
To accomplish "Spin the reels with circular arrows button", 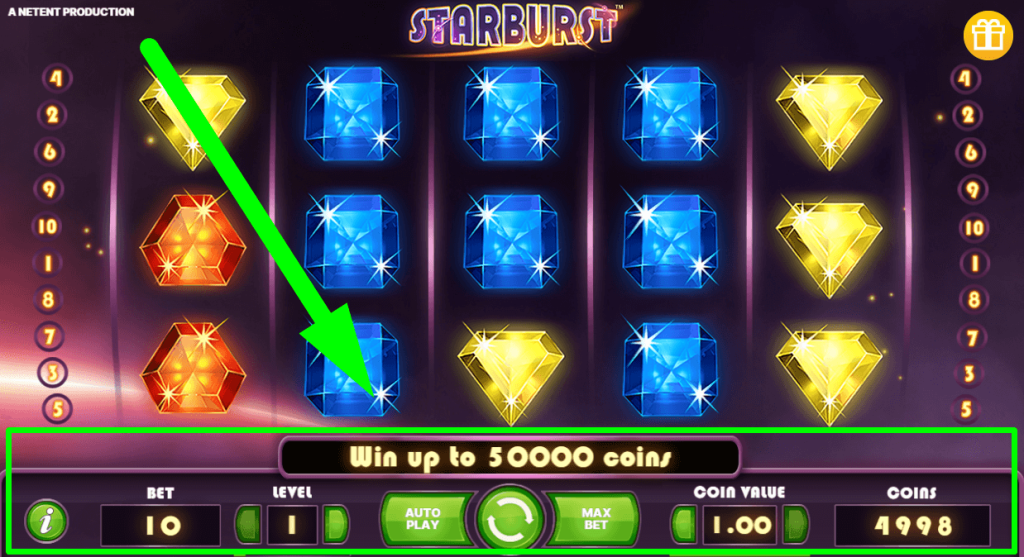I will 509,519.
